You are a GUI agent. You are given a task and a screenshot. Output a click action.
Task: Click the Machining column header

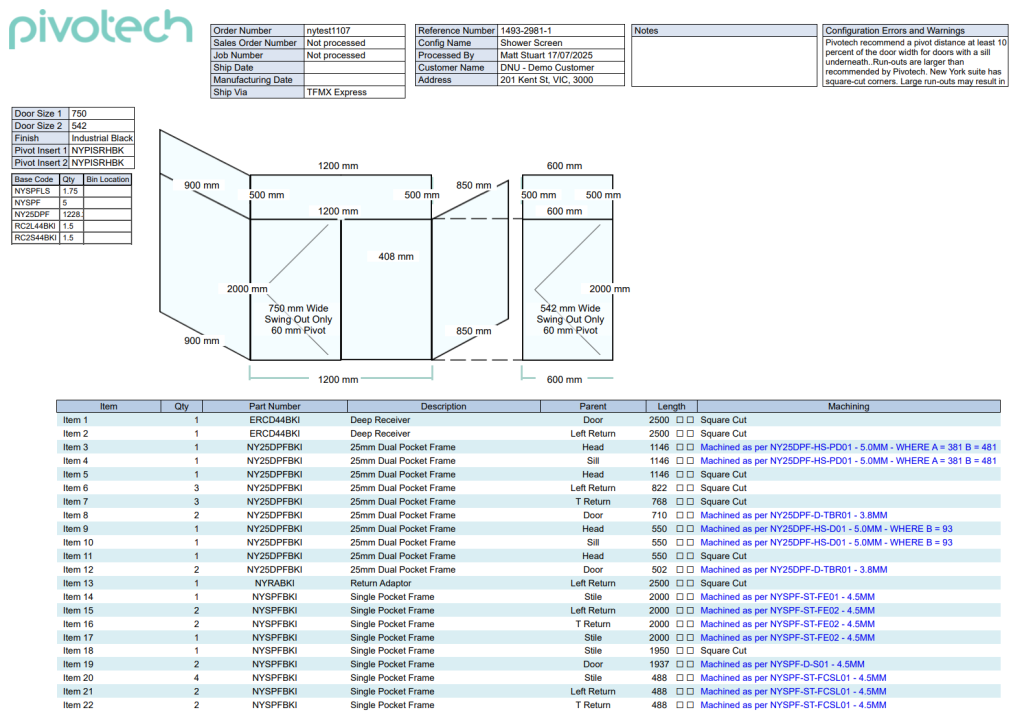[x=848, y=406]
